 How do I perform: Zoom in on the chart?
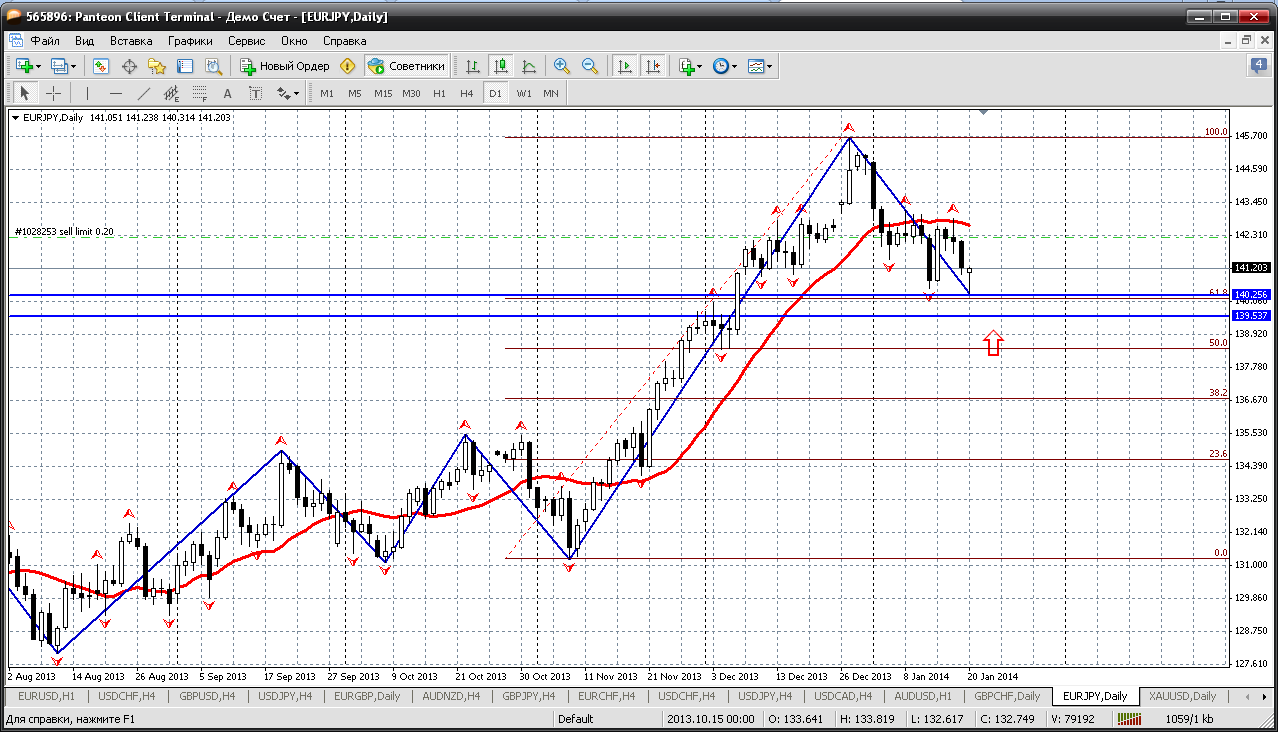click(x=562, y=66)
